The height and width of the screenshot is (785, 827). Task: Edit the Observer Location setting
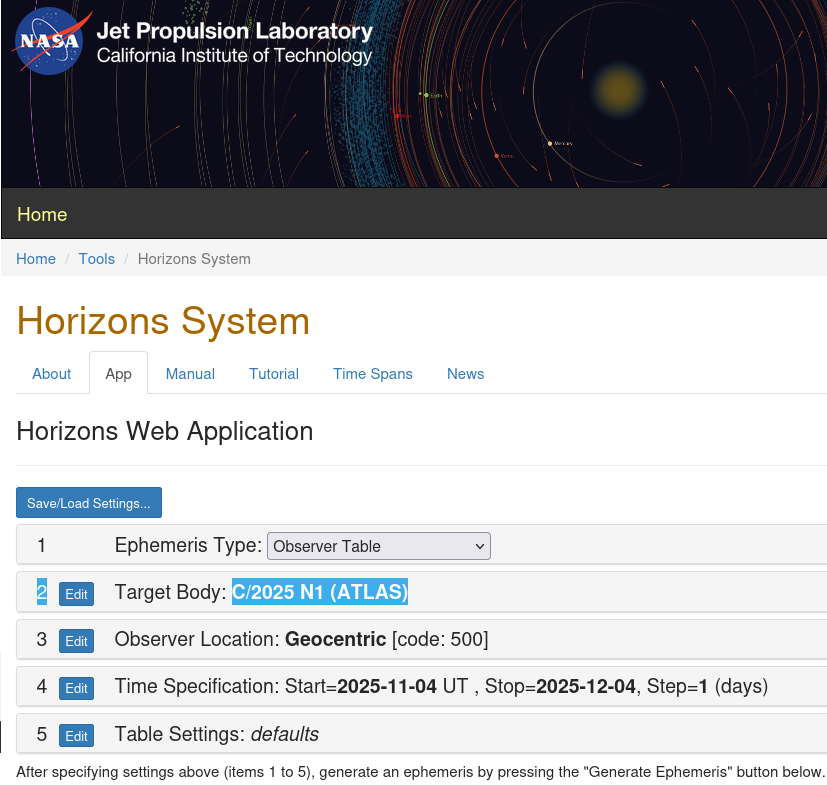click(x=76, y=641)
